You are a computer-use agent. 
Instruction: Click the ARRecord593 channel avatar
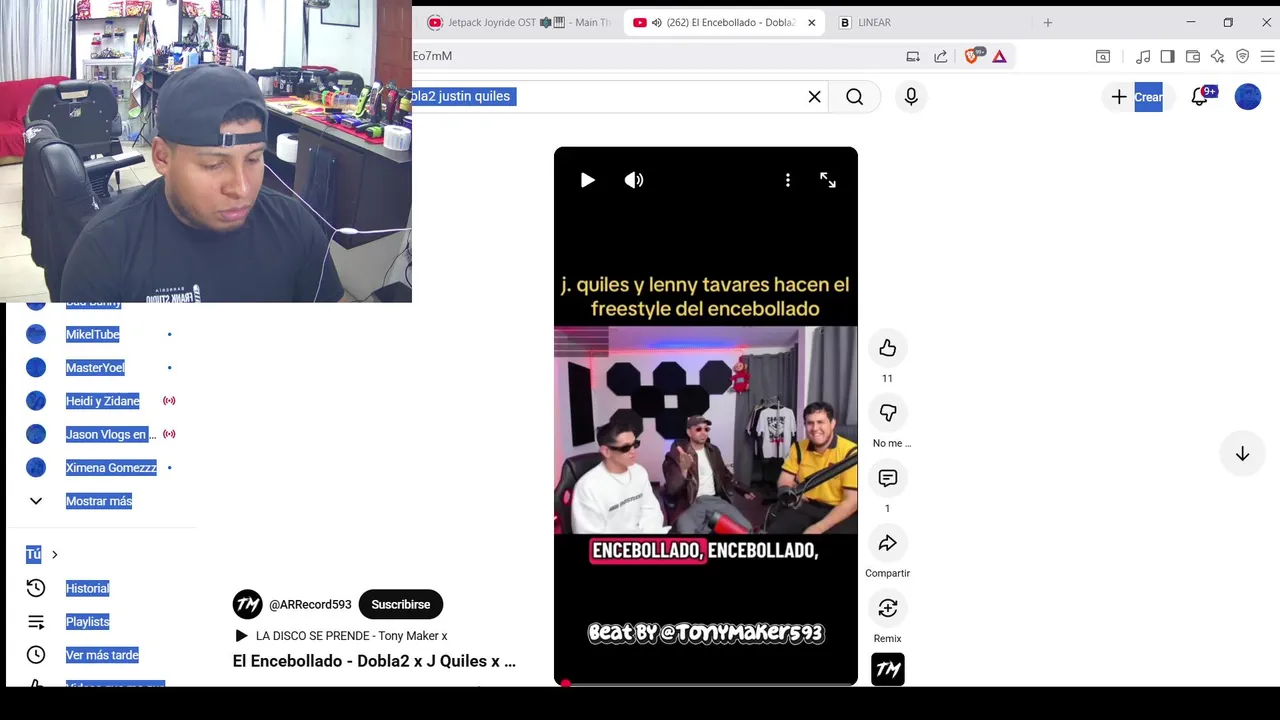pos(248,604)
